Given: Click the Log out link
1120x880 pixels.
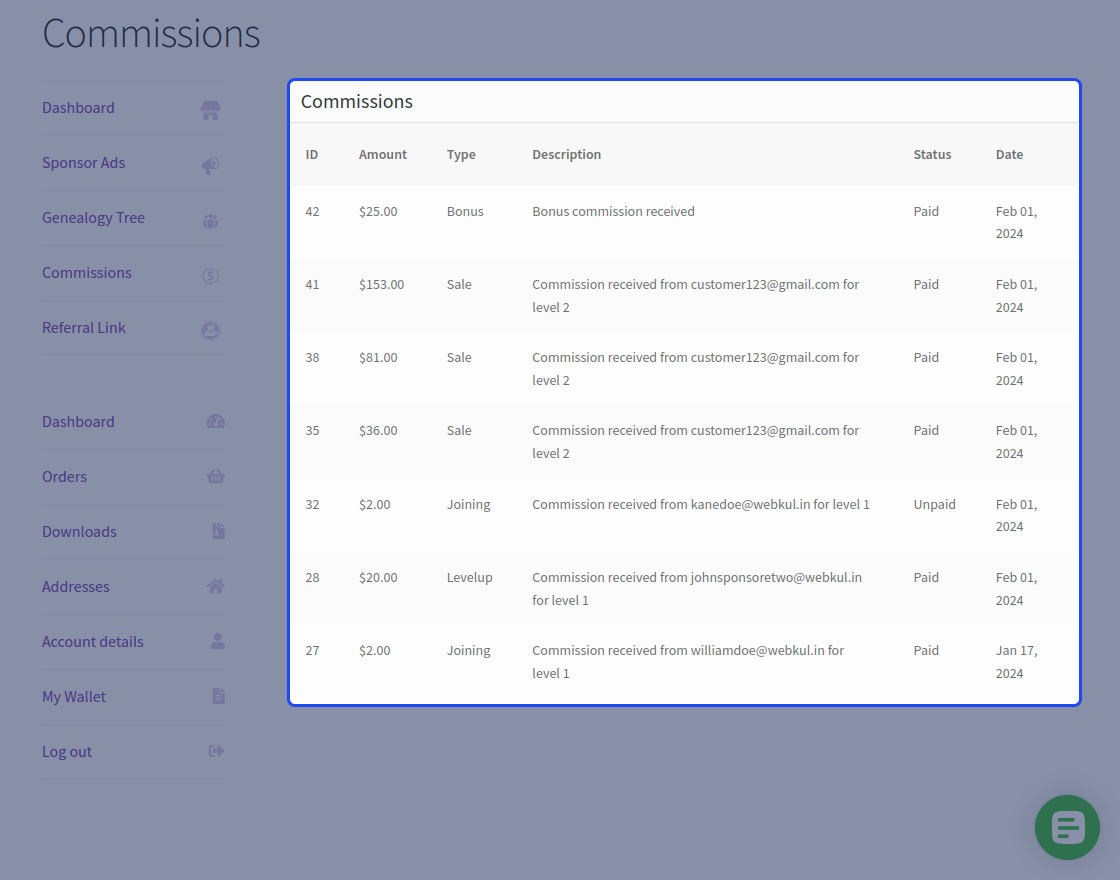Looking at the screenshot, I should pos(67,752).
